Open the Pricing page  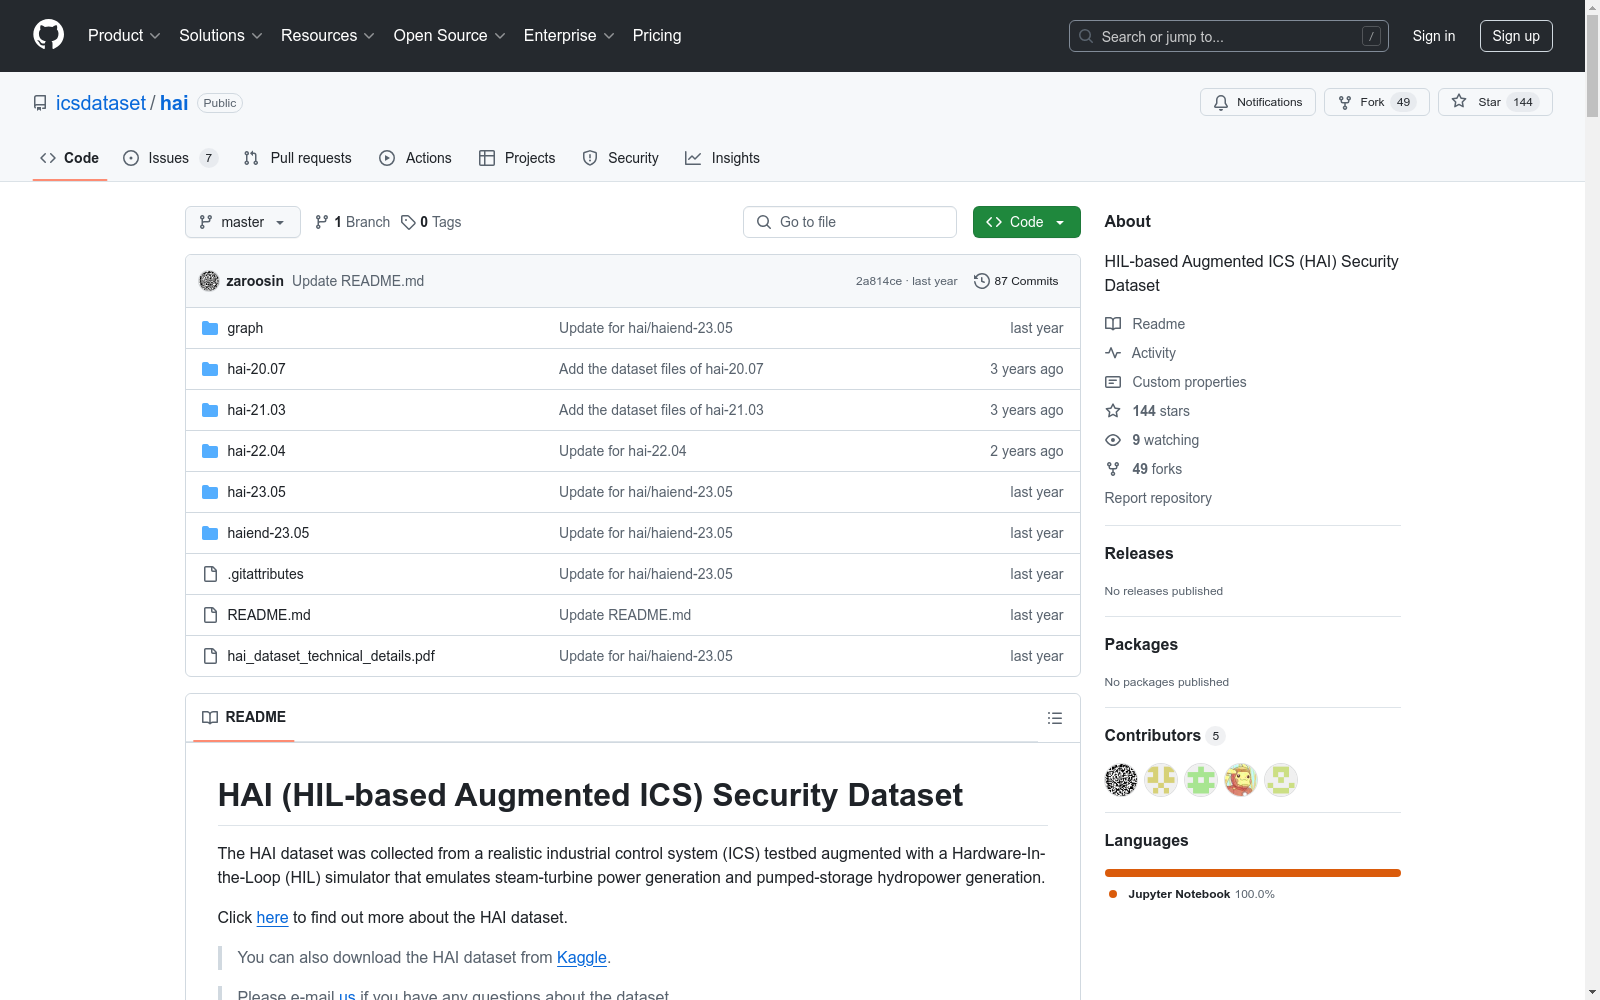[x=657, y=35]
